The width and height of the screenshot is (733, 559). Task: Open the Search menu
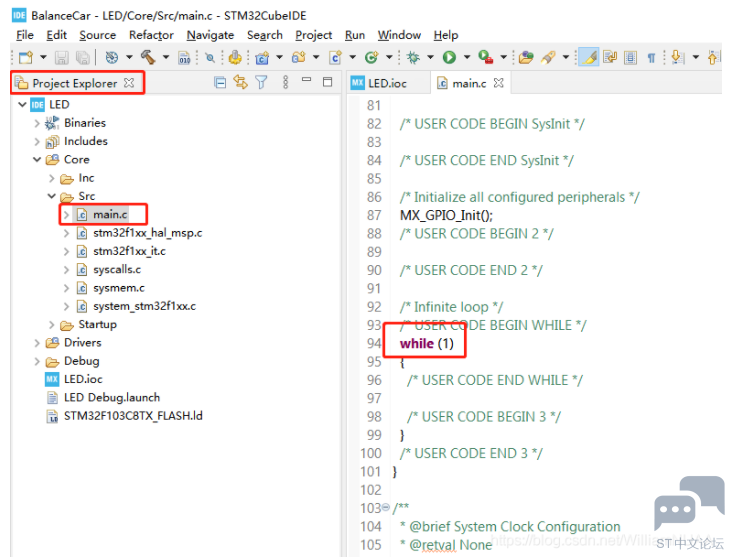coord(265,35)
